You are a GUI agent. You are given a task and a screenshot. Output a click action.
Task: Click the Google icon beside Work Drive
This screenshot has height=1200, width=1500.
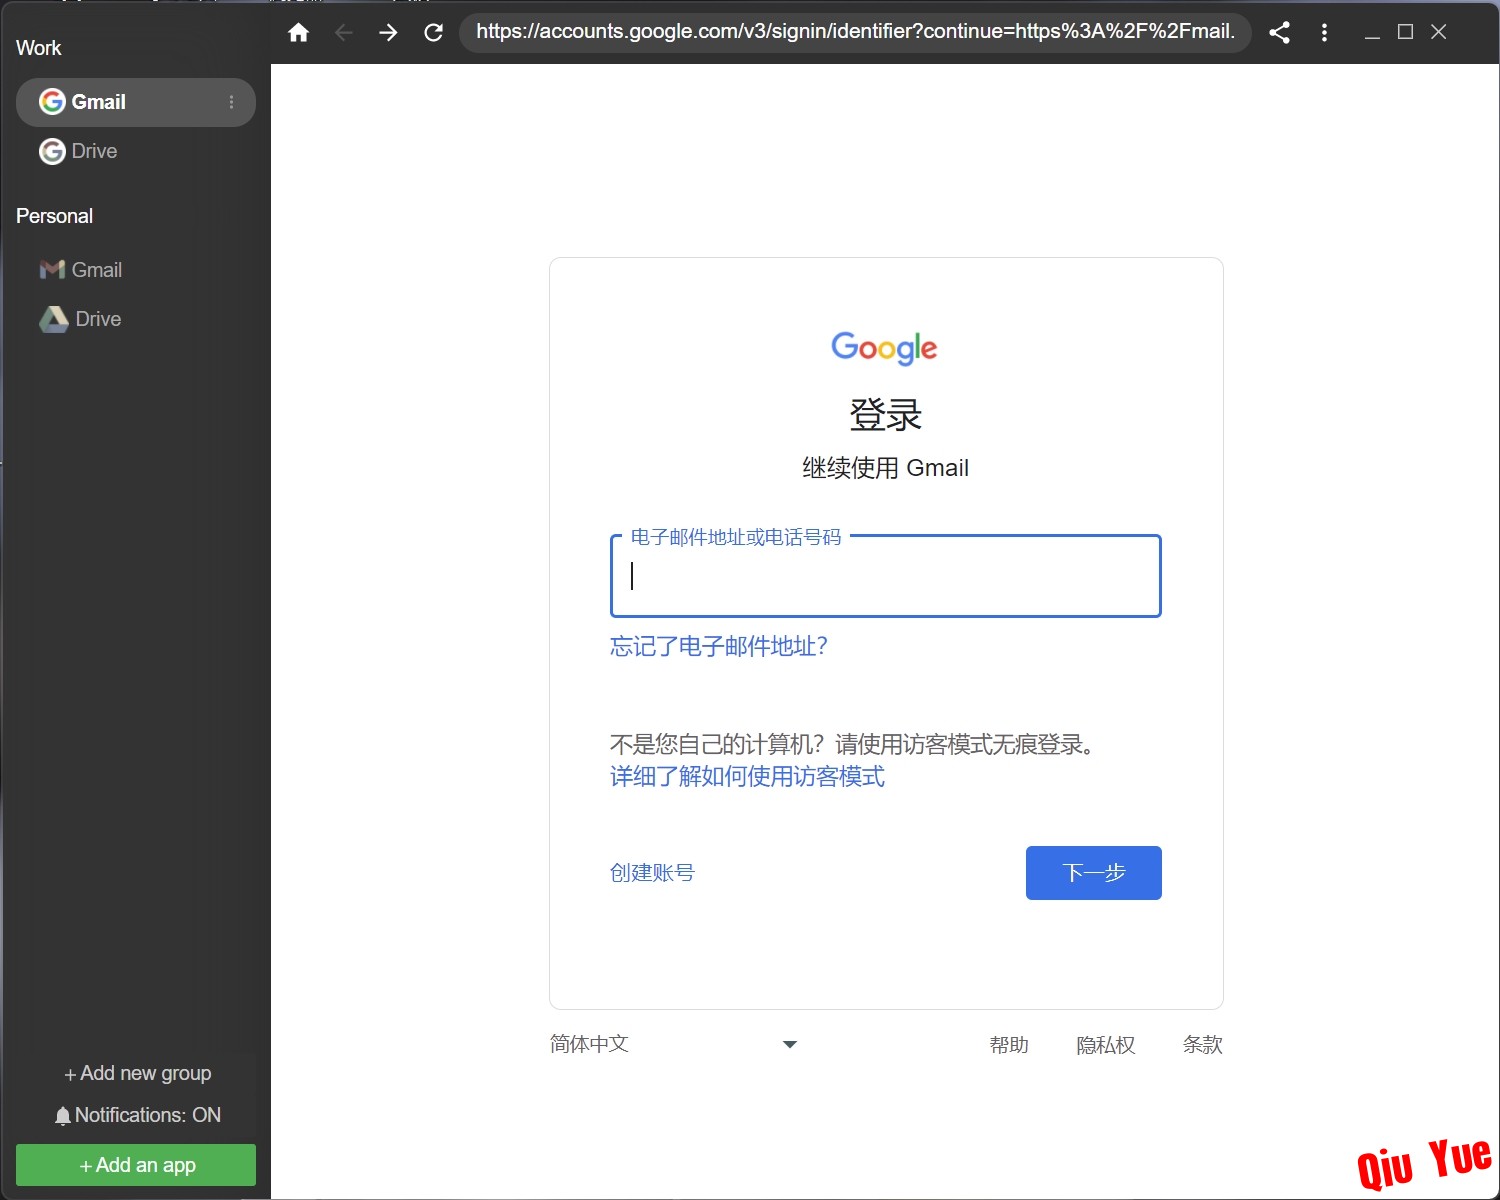click(x=52, y=151)
